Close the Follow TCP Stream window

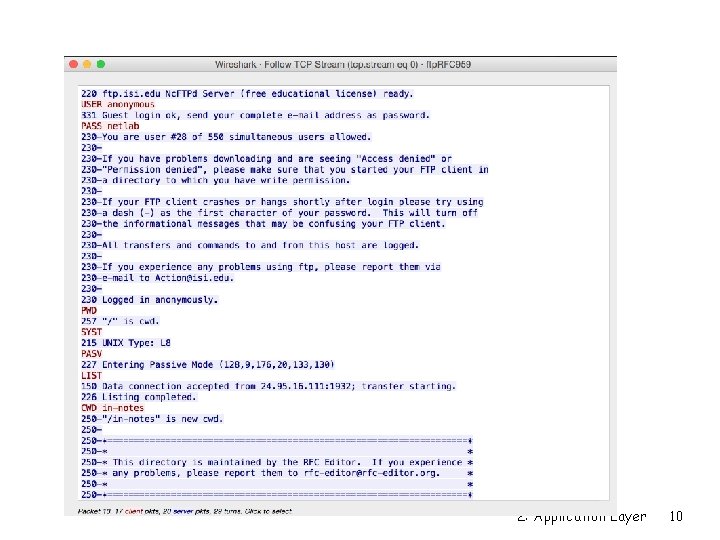click(x=73, y=64)
